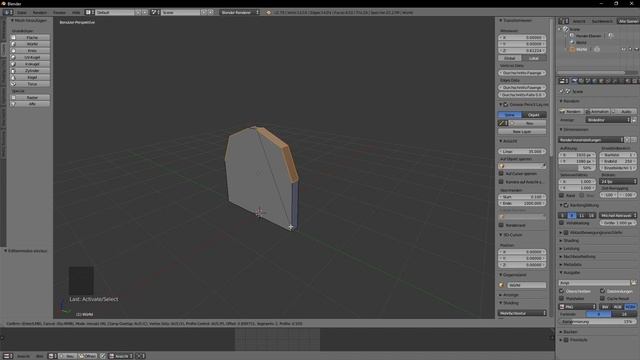Collapse the Transformieren panel
The image size is (640, 360).
[516, 20]
